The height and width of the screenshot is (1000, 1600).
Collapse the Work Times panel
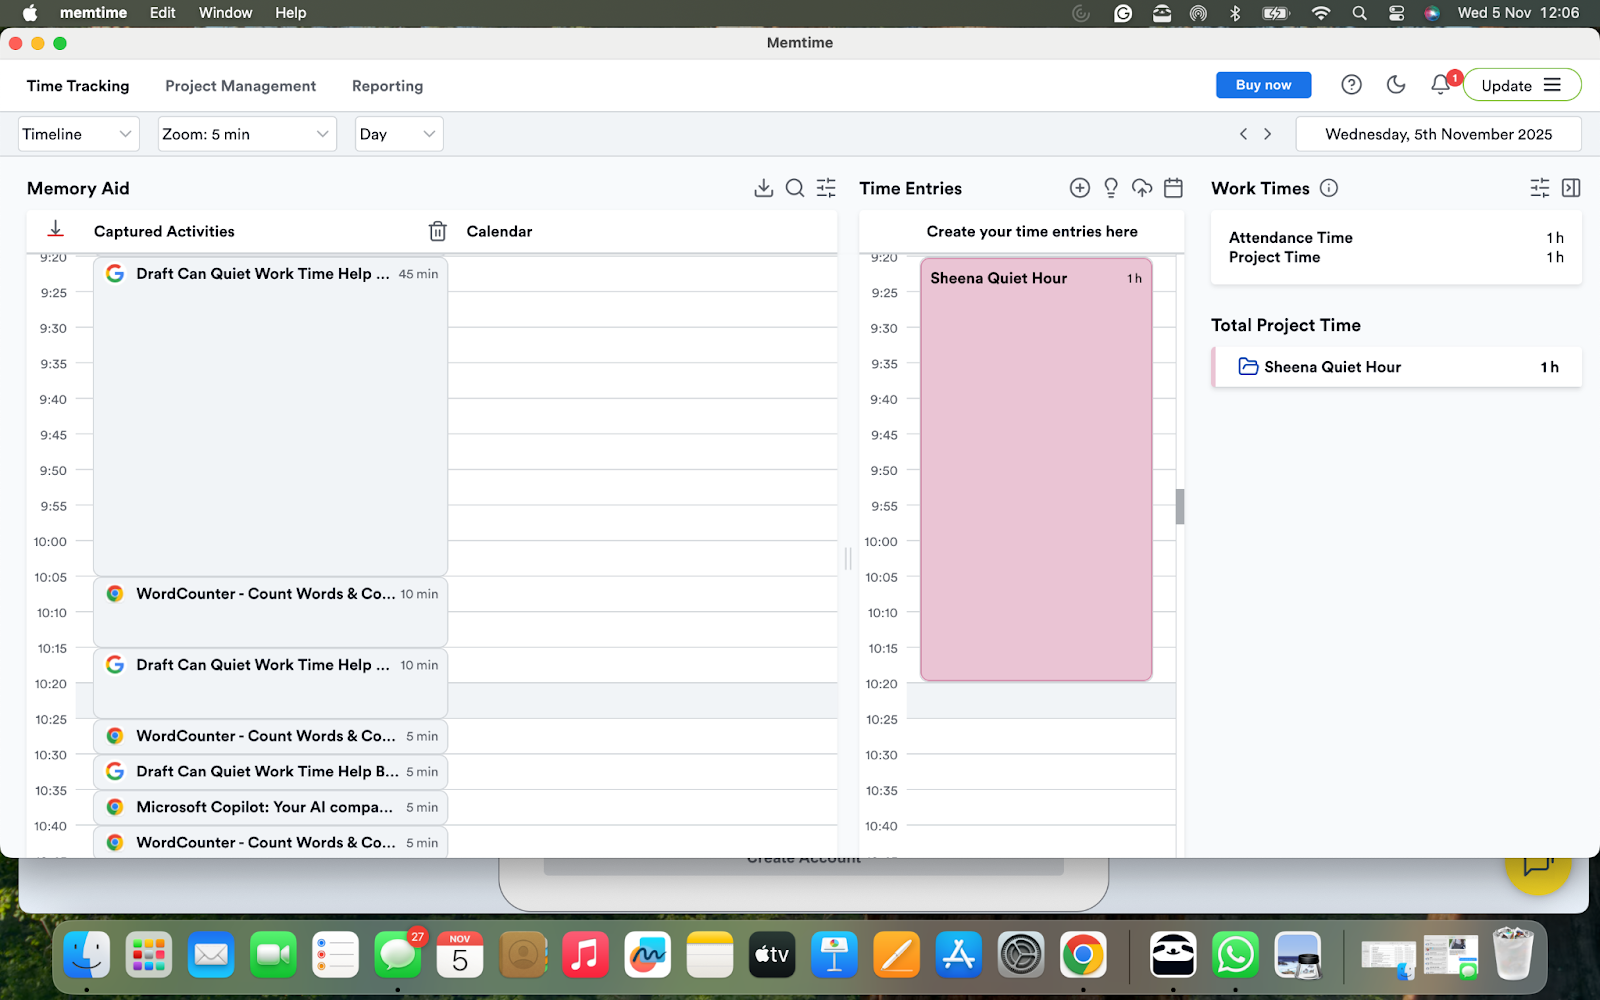(1570, 187)
